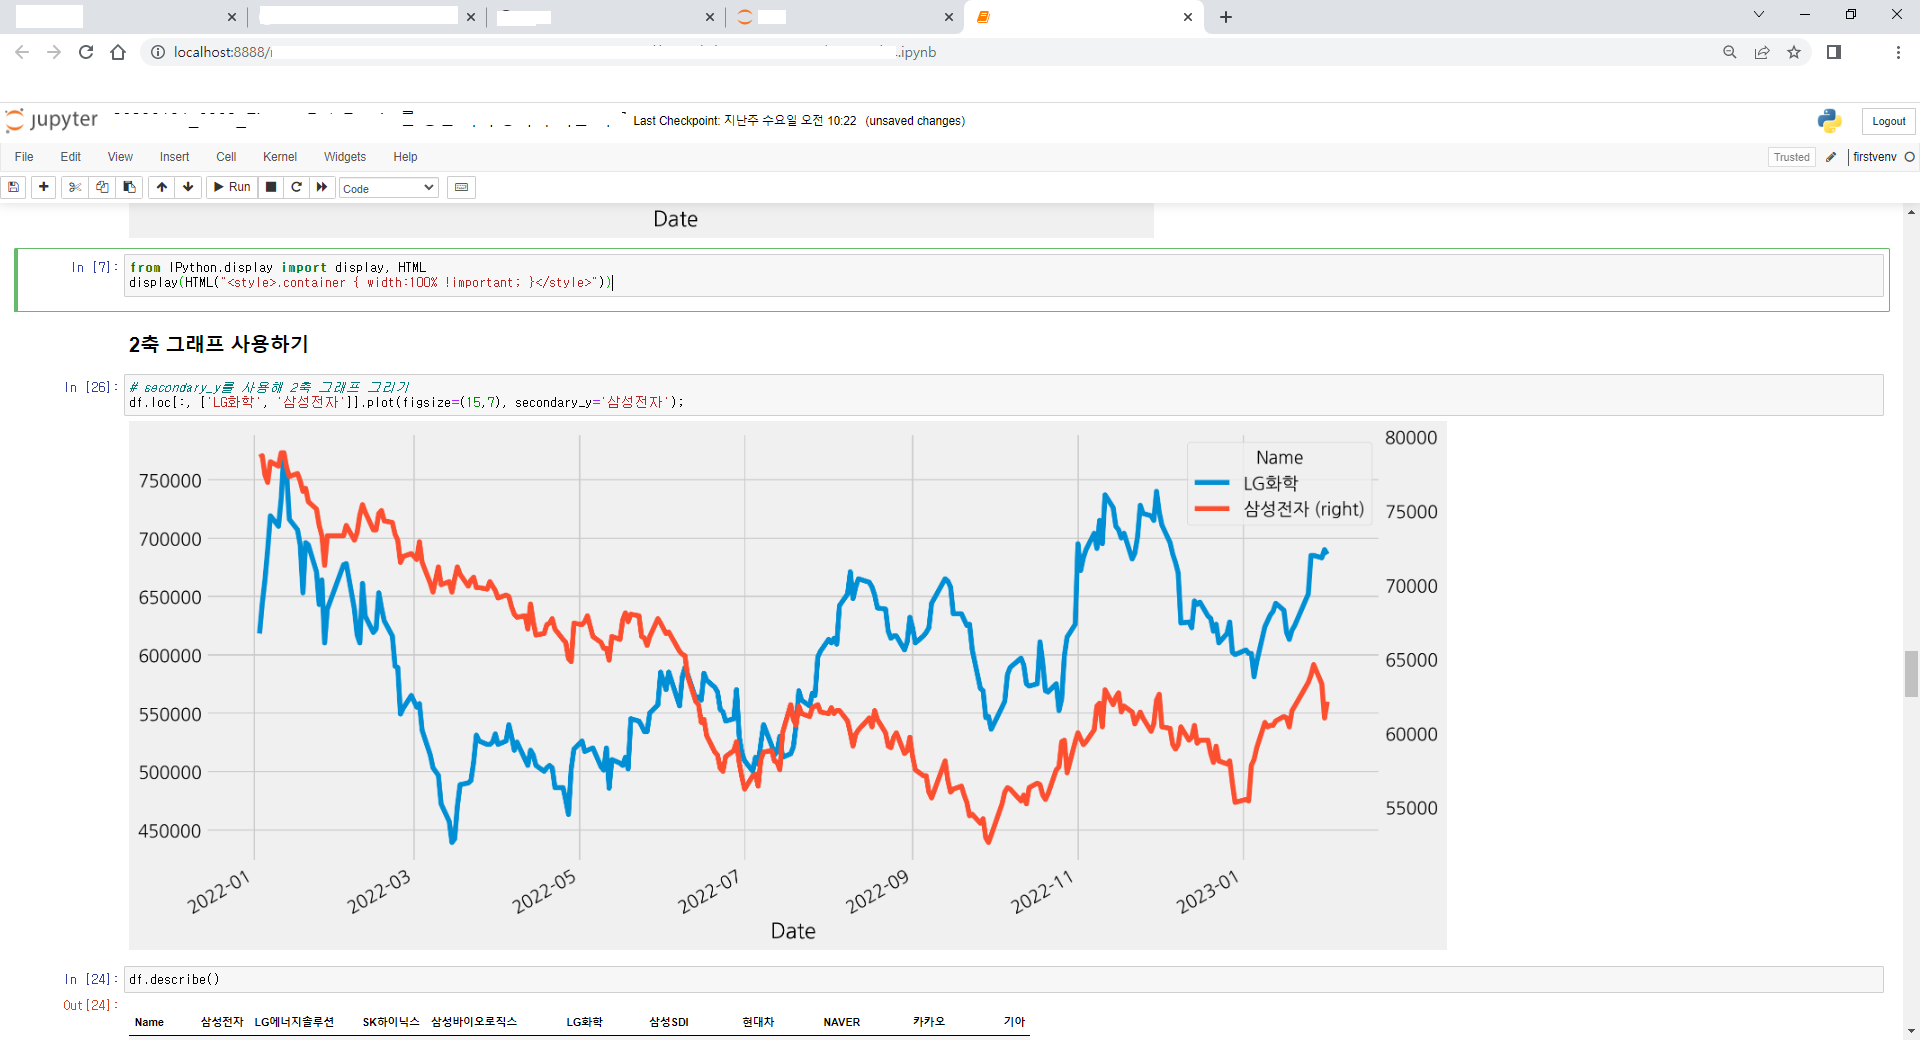Open the File menu
This screenshot has height=1040, width=1920.
tap(24, 157)
